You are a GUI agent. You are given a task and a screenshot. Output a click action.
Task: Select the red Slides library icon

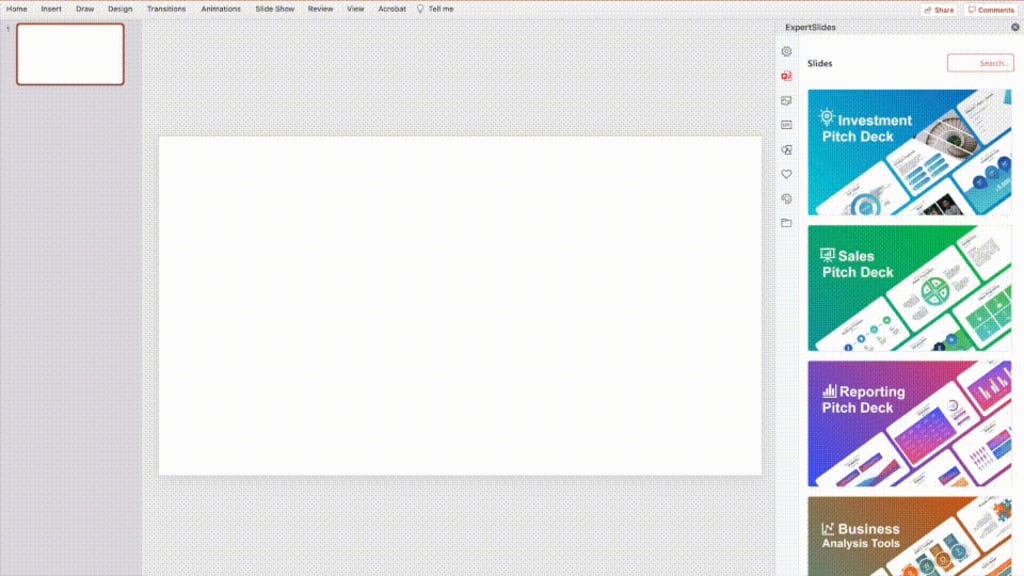[x=786, y=76]
